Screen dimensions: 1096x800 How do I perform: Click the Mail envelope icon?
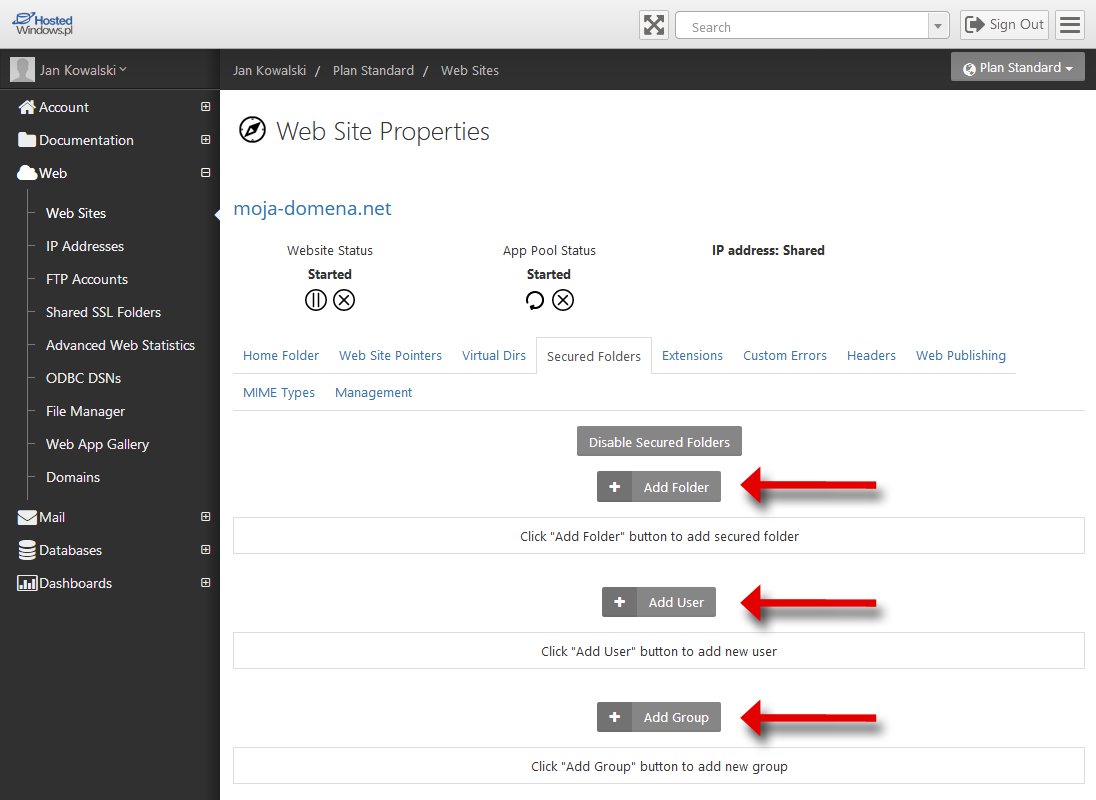[x=27, y=517]
